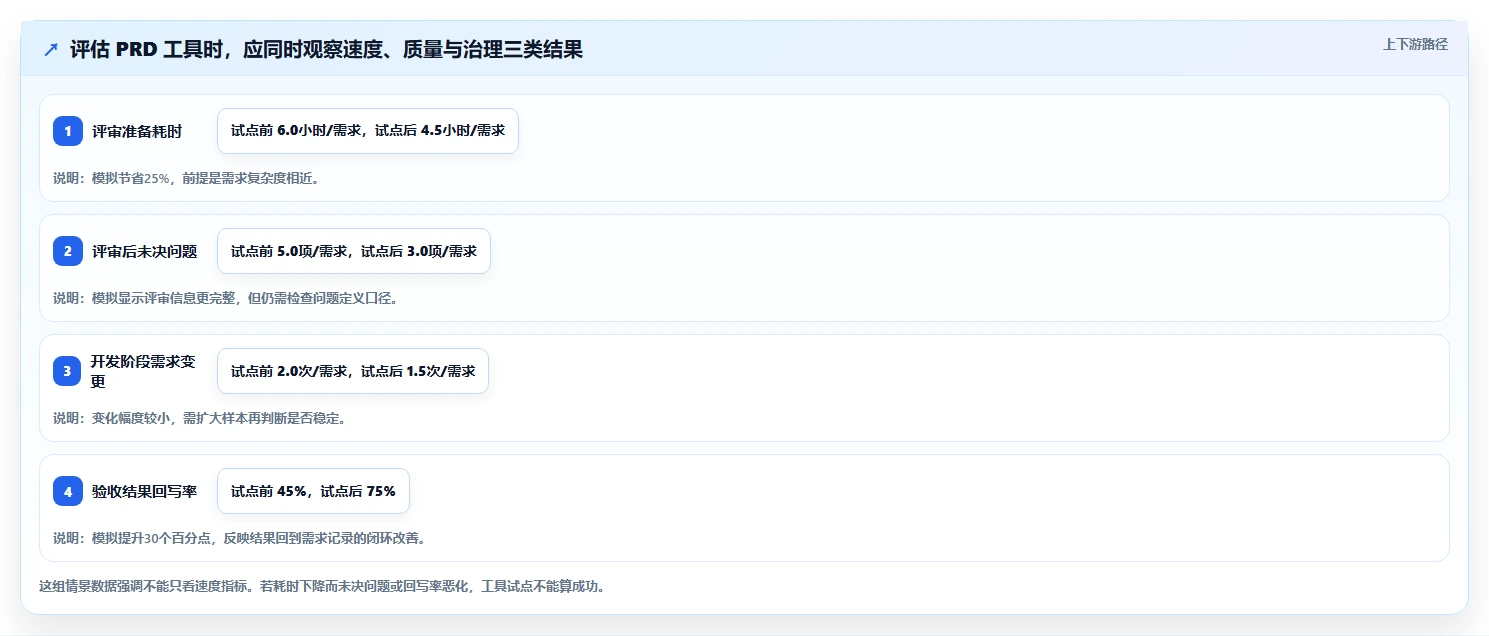Select the value chip 试点前 2.0次/需求
This screenshot has height=636, width=1489.
click(x=353, y=371)
